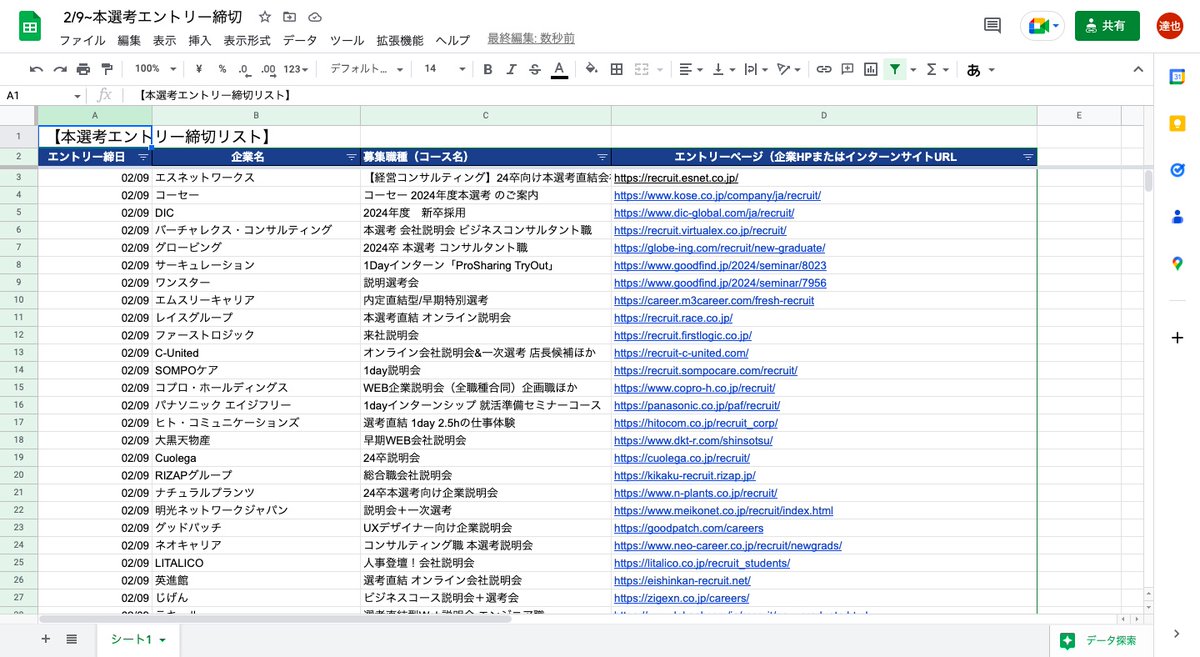Open the horizontal align dropdown
Viewport: 1200px width, 657px height.
[x=690, y=69]
